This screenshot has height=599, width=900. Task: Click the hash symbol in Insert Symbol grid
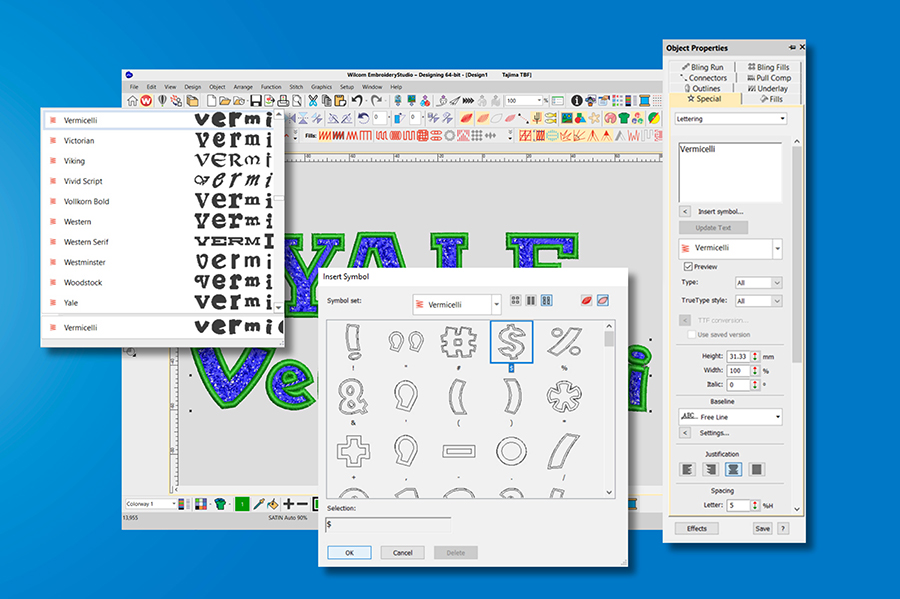click(459, 343)
